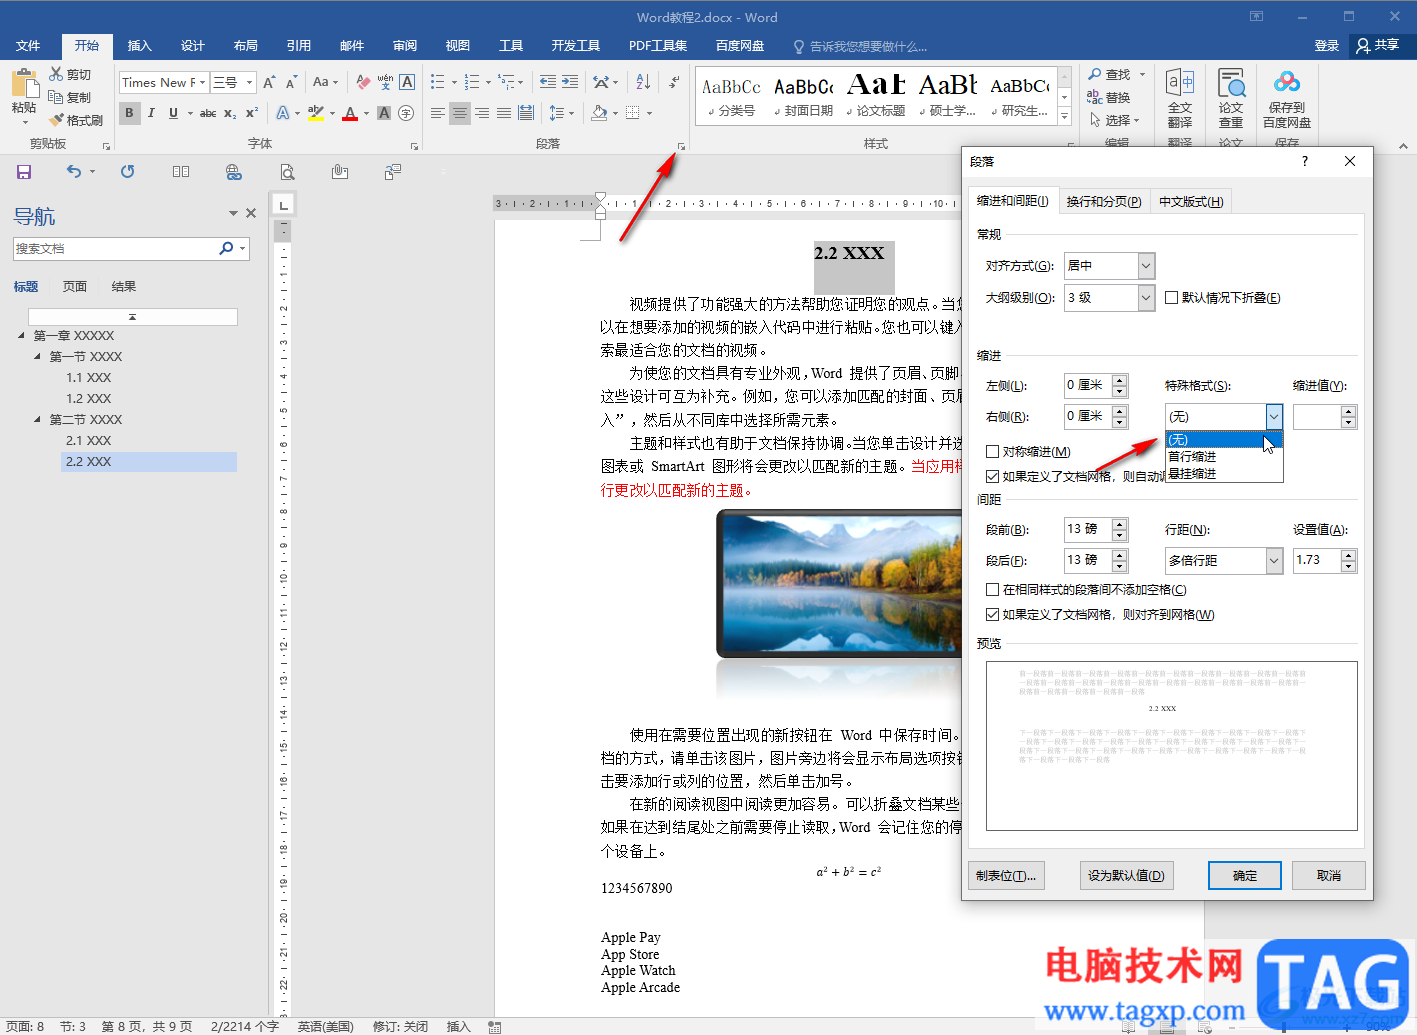This screenshot has width=1417, height=1035.
Task: Open the 审阅 ribbon tab
Action: point(405,46)
